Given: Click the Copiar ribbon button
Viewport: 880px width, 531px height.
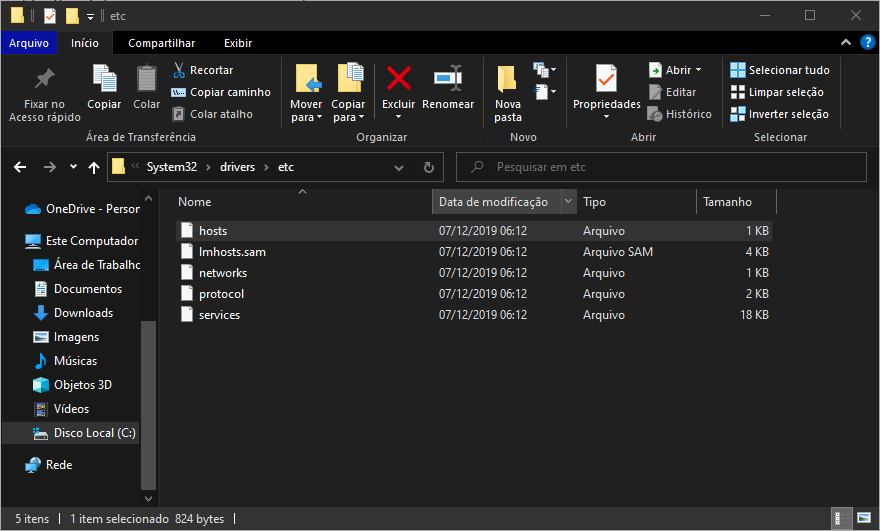Looking at the screenshot, I should (x=104, y=87).
